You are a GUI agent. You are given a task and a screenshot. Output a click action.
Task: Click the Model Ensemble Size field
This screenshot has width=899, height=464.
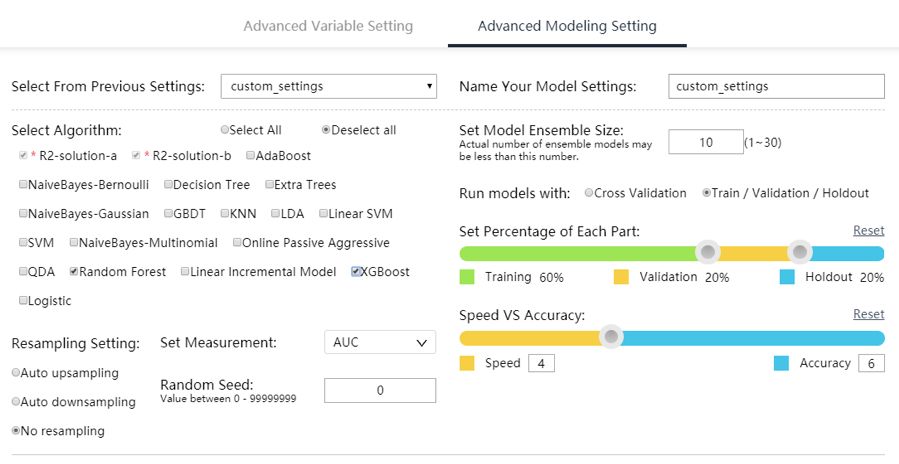(x=705, y=143)
